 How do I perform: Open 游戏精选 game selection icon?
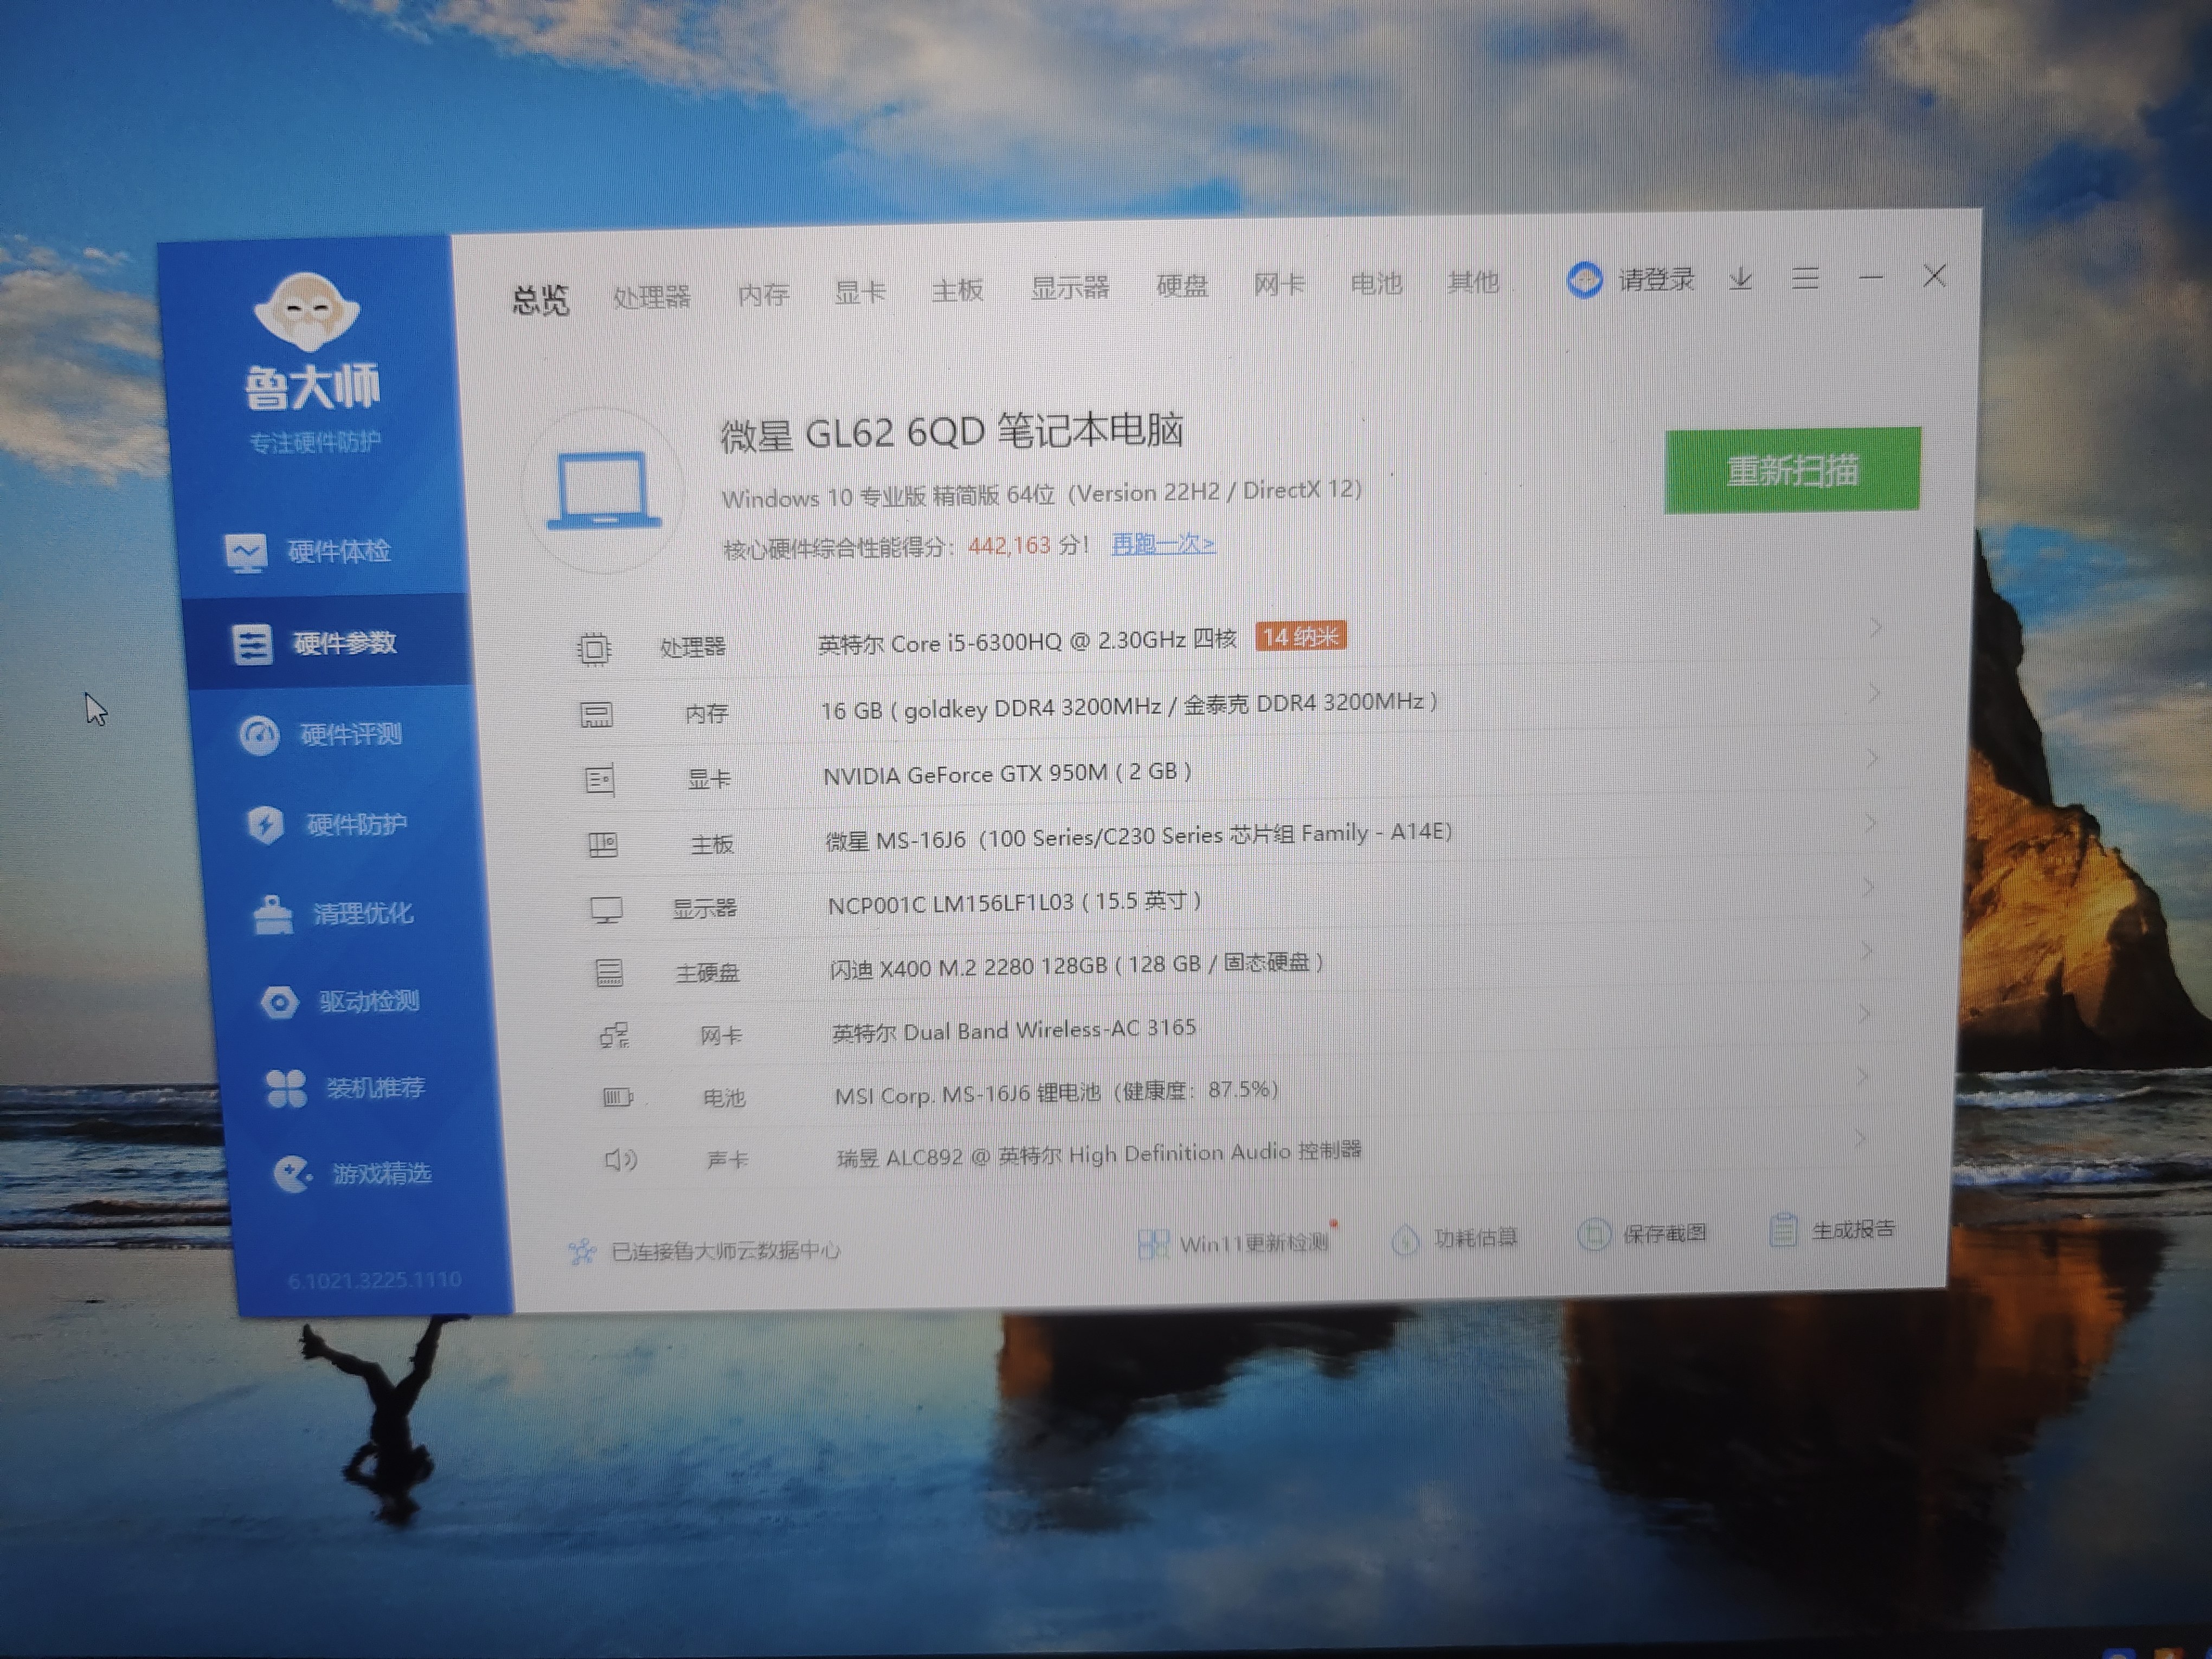(x=292, y=1175)
